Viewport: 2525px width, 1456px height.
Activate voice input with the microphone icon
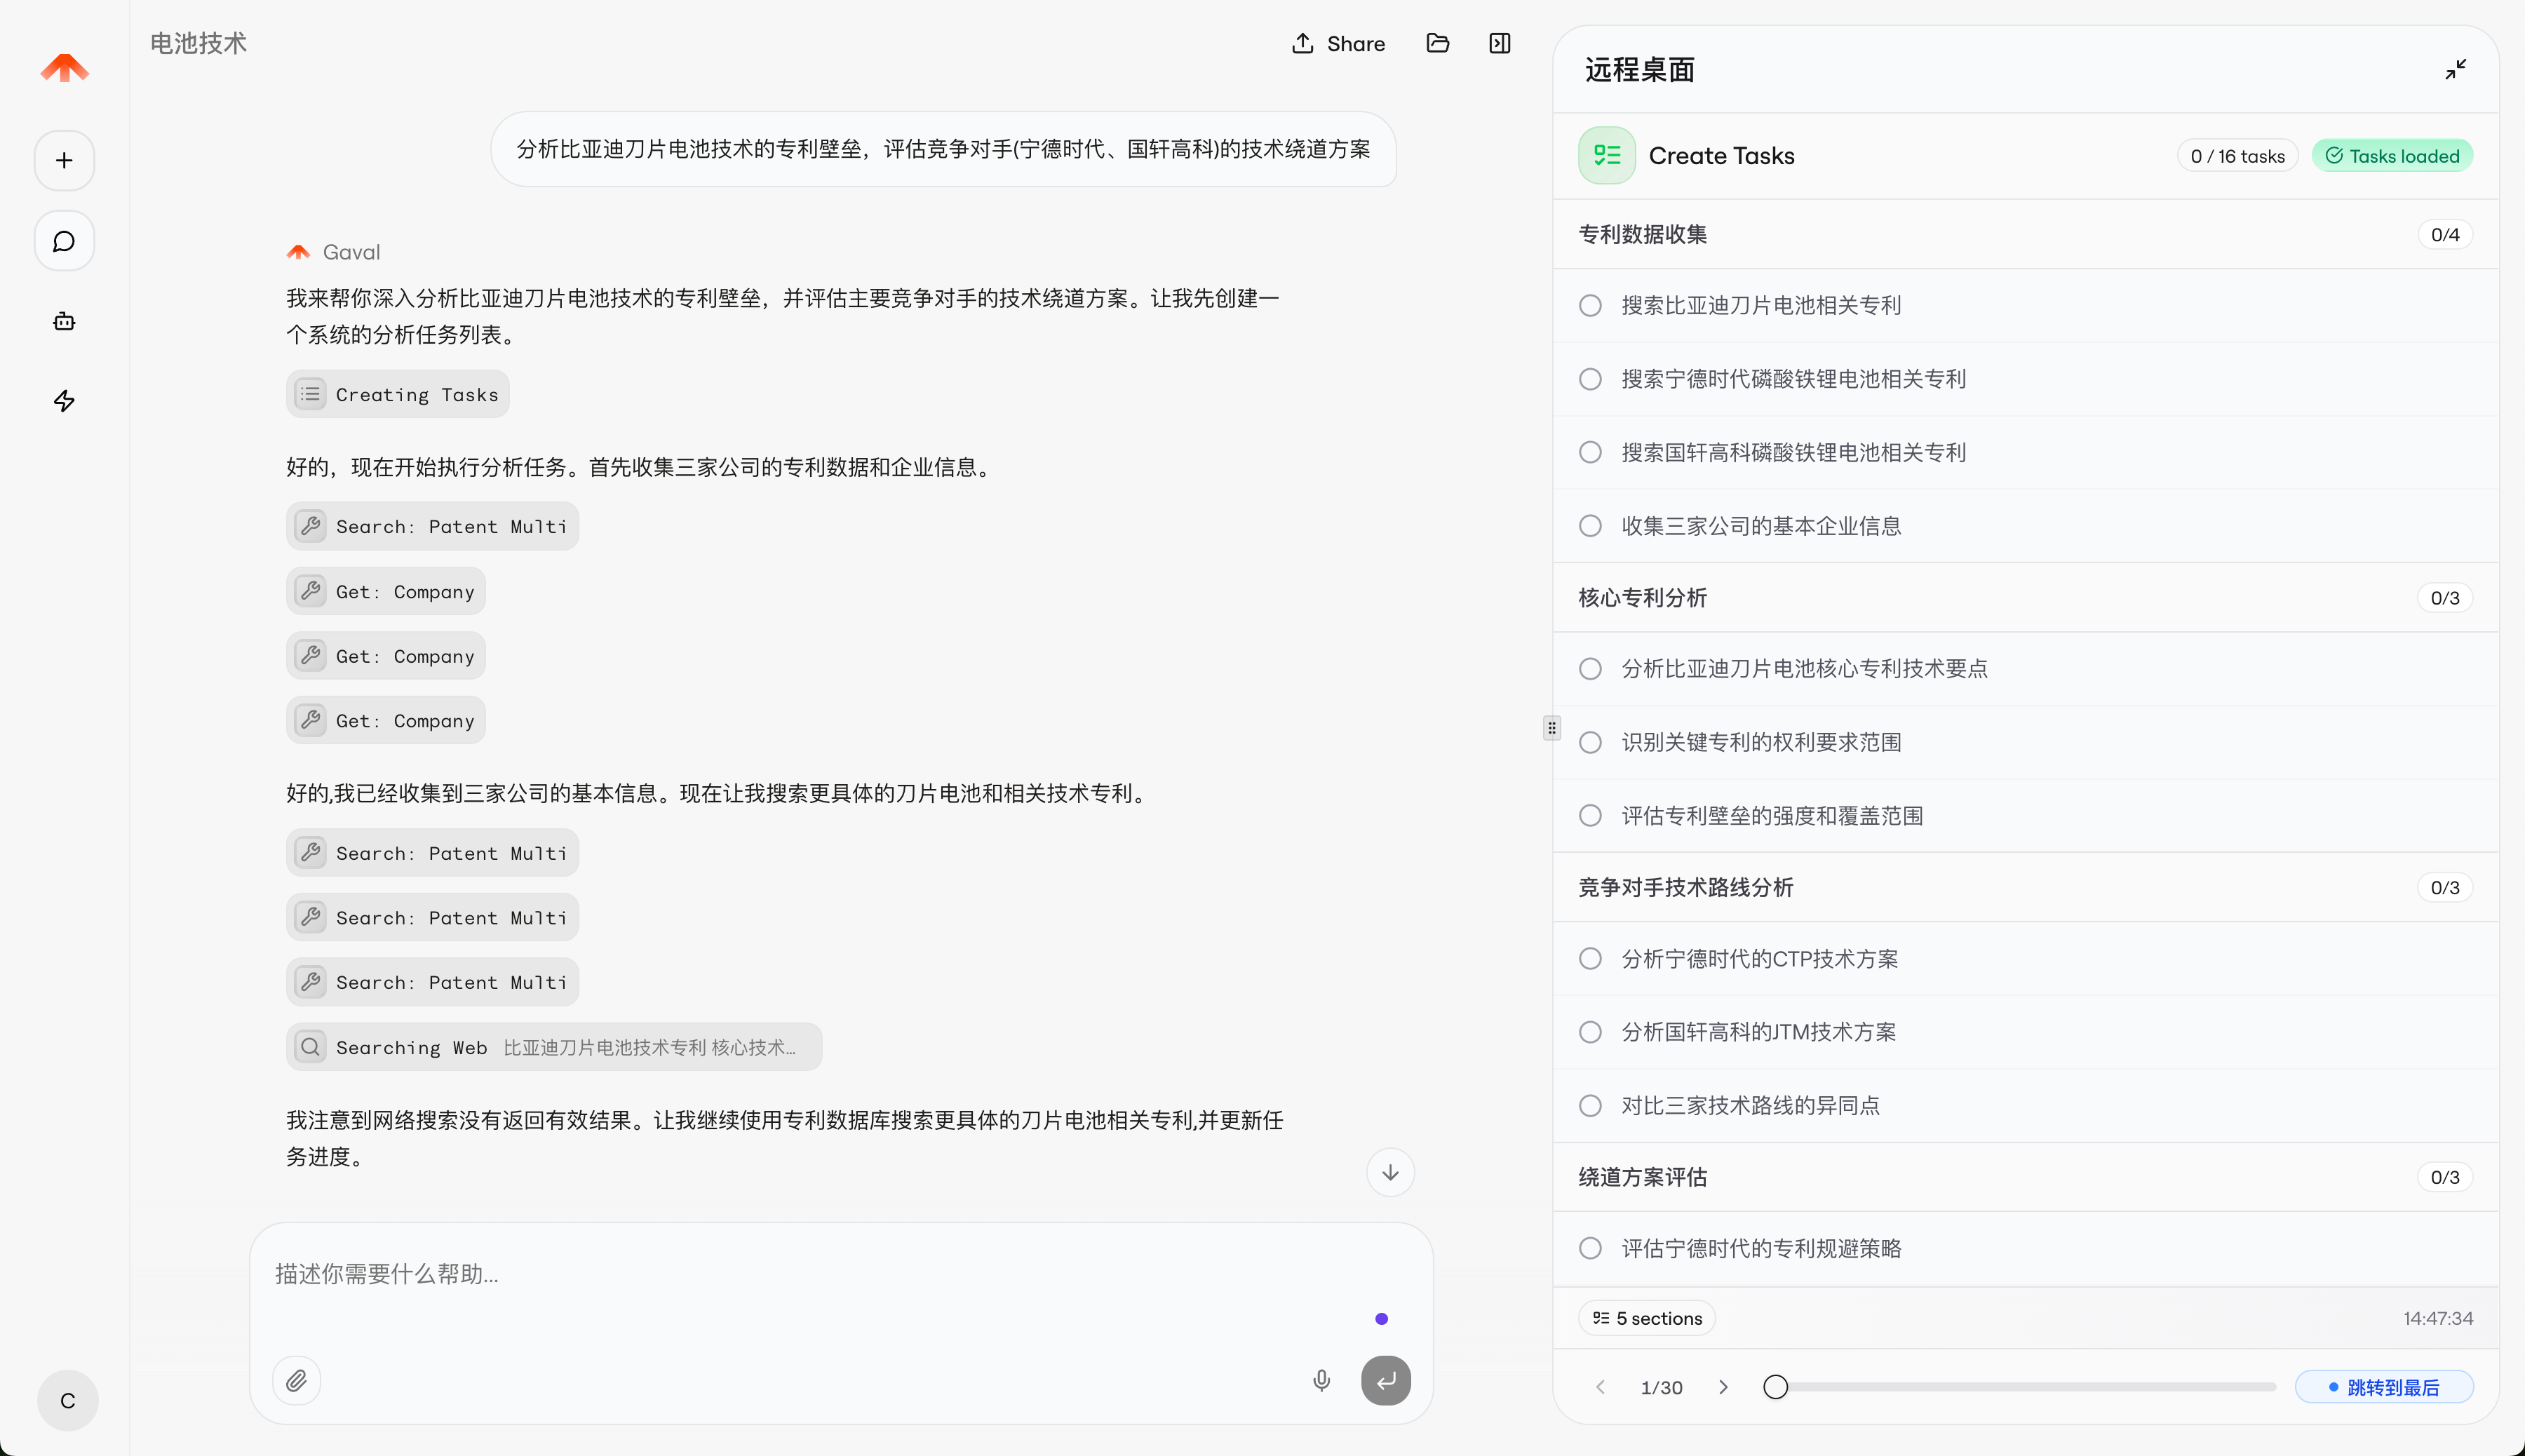1320,1379
